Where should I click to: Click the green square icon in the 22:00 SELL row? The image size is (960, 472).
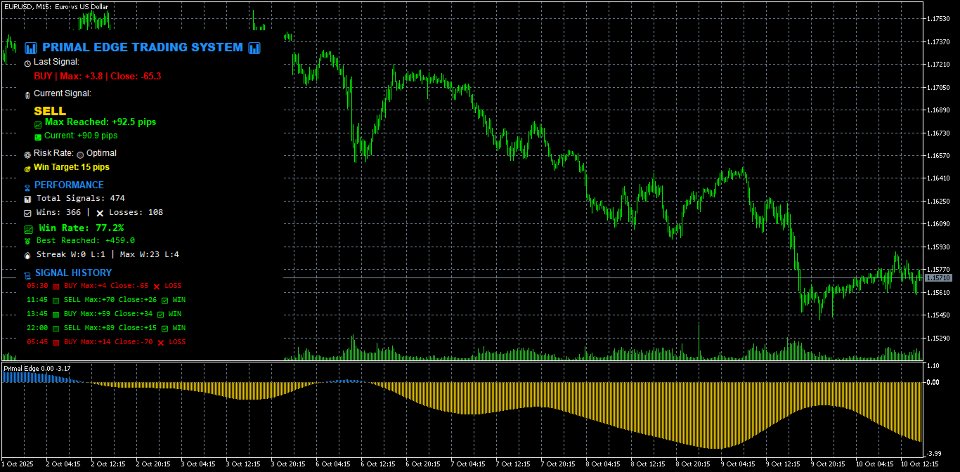point(56,329)
